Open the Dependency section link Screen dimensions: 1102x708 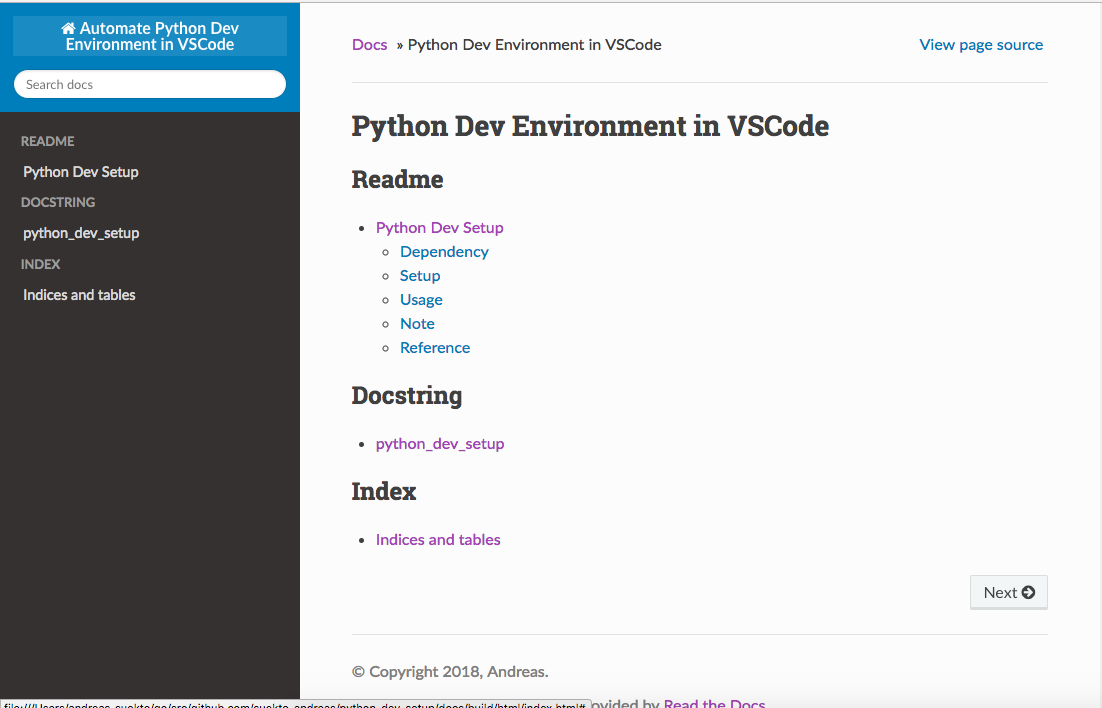444,251
